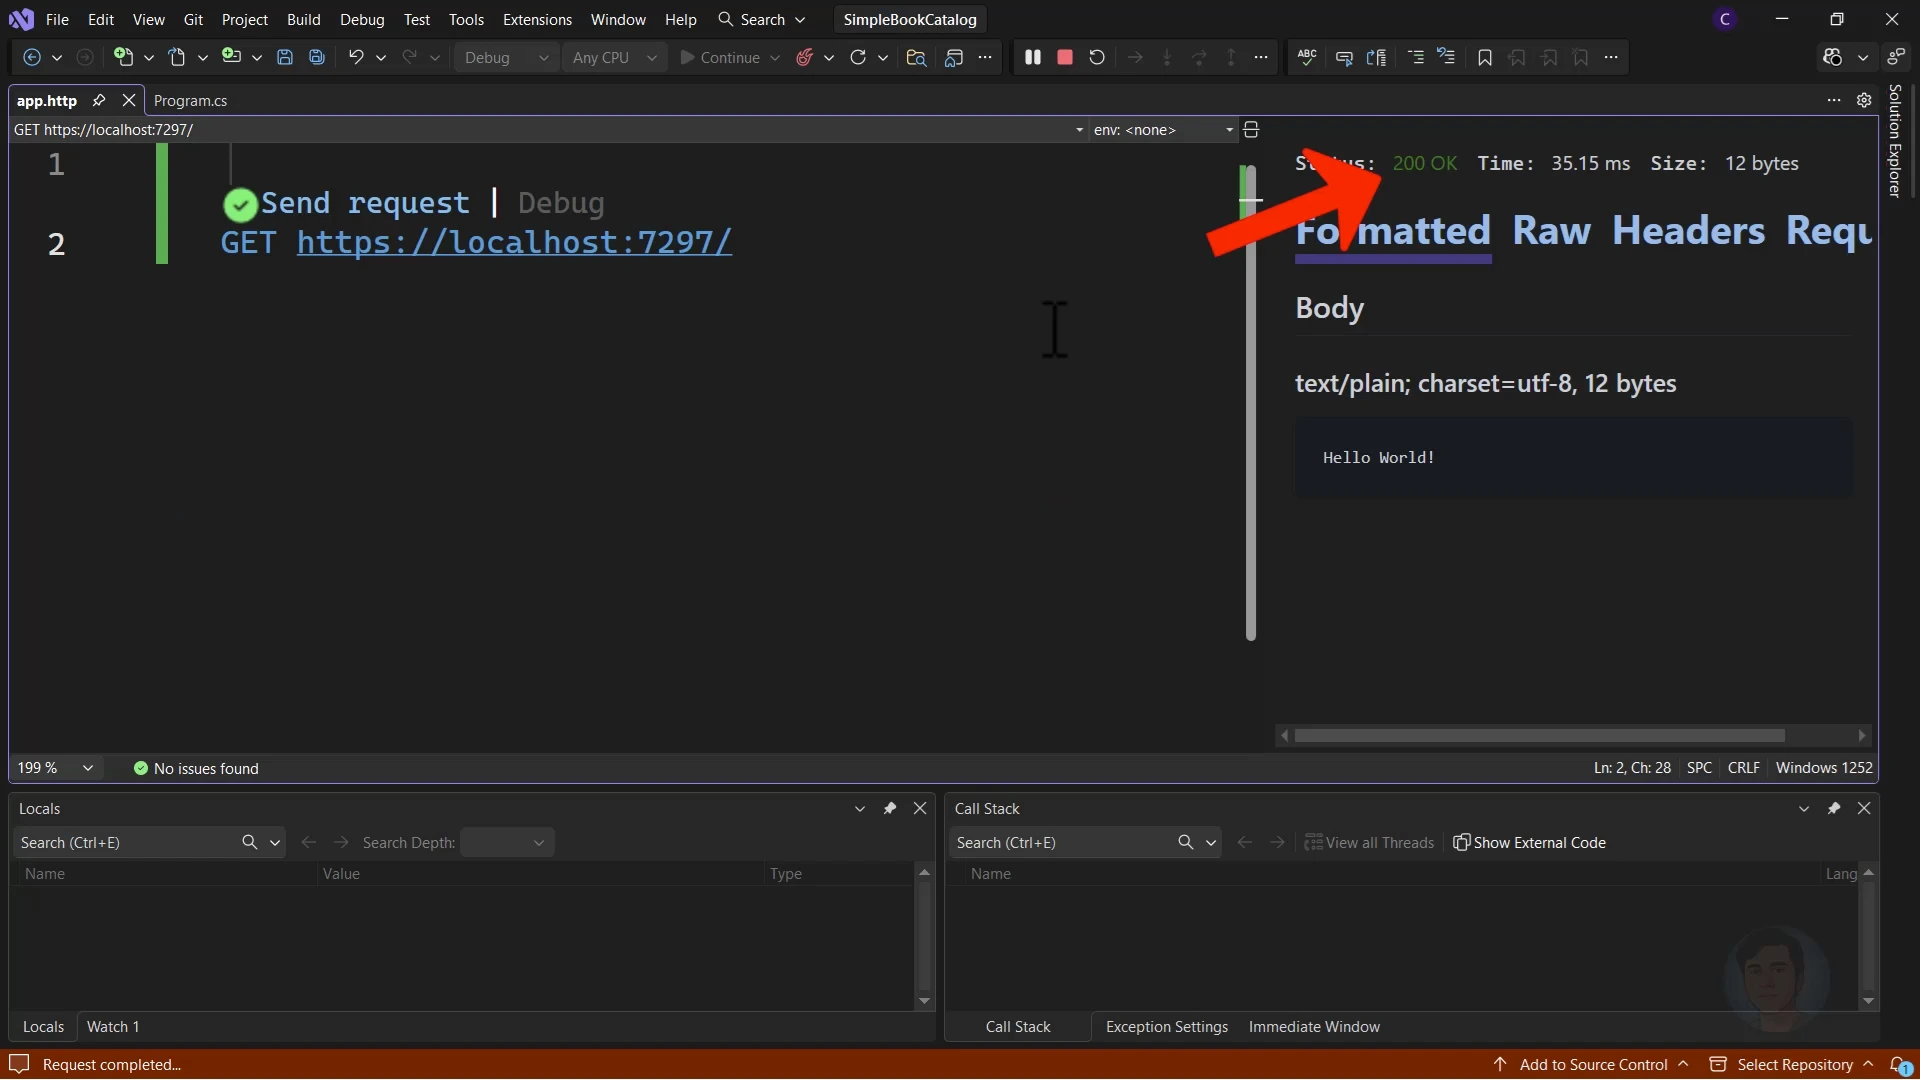Viewport: 1920px width, 1080px height.
Task: Switch to the Headers response tab
Action: (1688, 231)
